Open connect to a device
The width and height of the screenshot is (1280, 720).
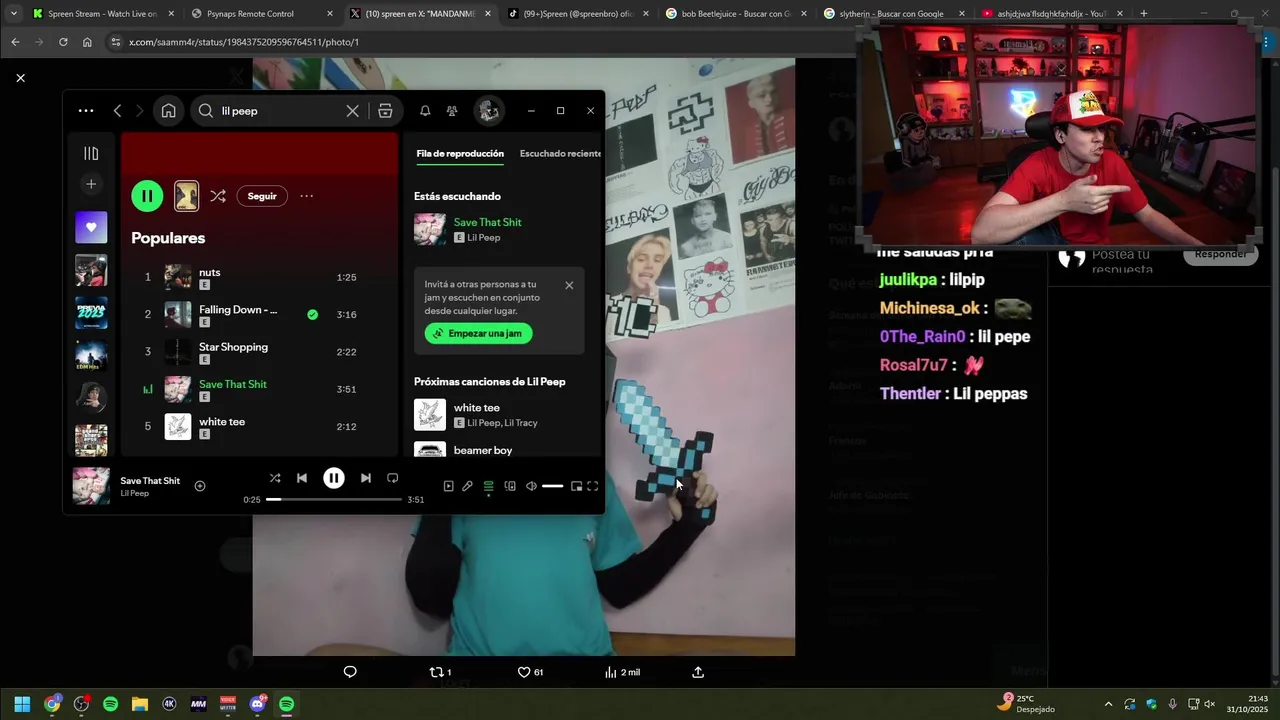[x=510, y=486]
